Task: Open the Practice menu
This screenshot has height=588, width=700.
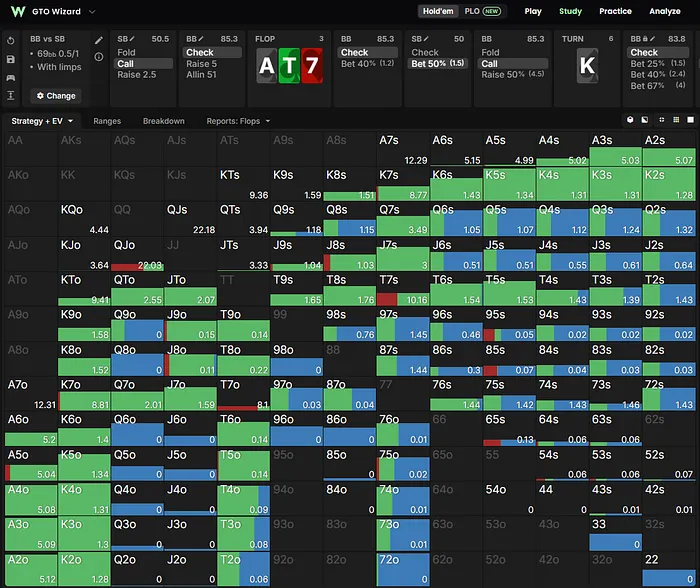Action: click(615, 11)
